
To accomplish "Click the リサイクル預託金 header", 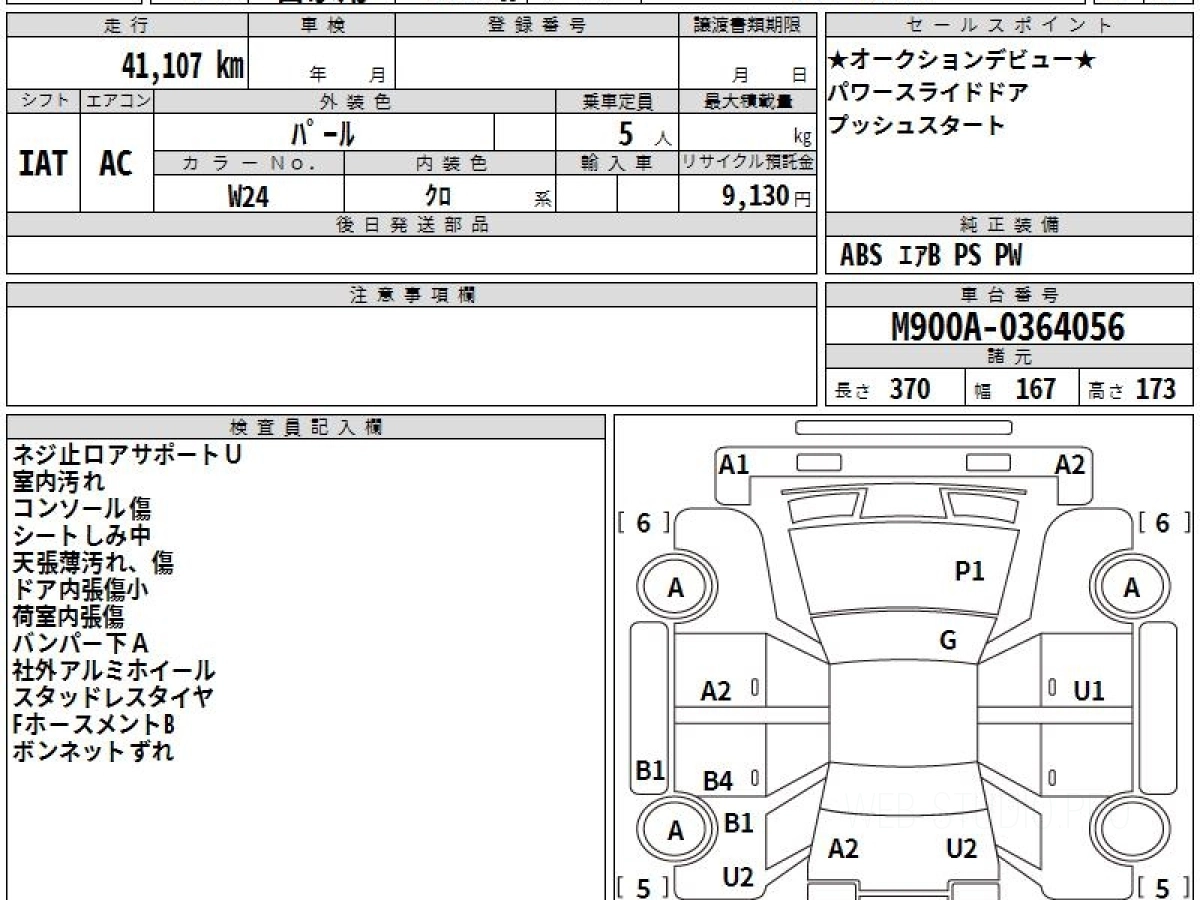I will click(748, 163).
